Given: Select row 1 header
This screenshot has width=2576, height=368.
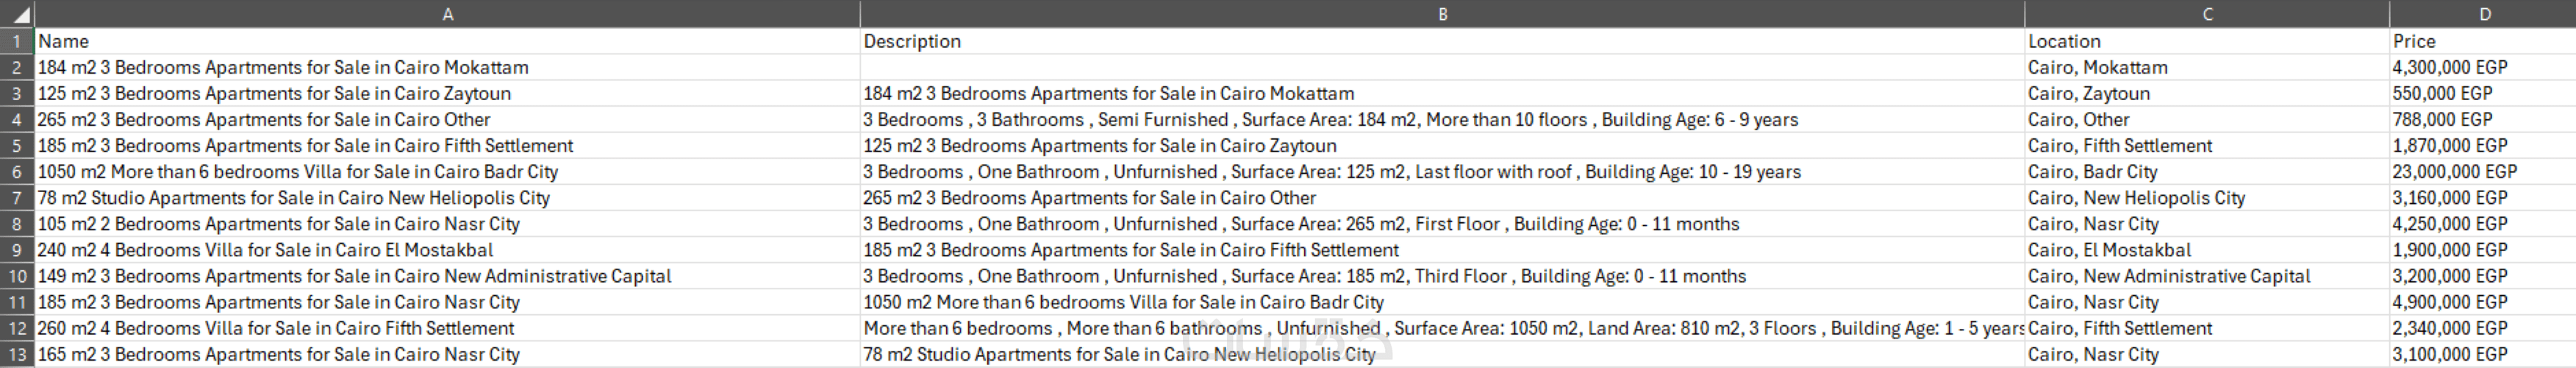Looking at the screenshot, I should tap(17, 41).
